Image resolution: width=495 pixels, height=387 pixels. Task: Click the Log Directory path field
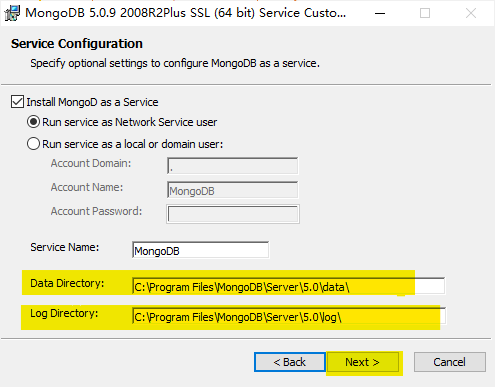click(289, 316)
